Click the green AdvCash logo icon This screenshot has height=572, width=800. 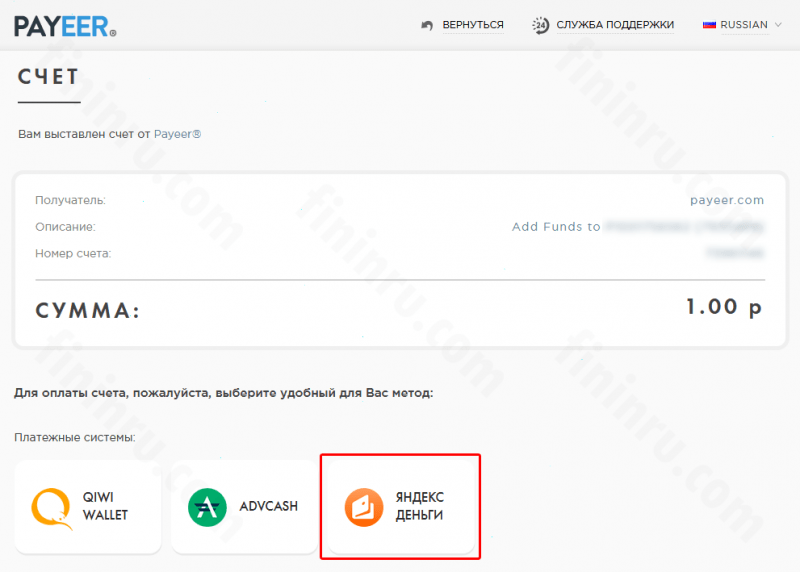coord(207,507)
